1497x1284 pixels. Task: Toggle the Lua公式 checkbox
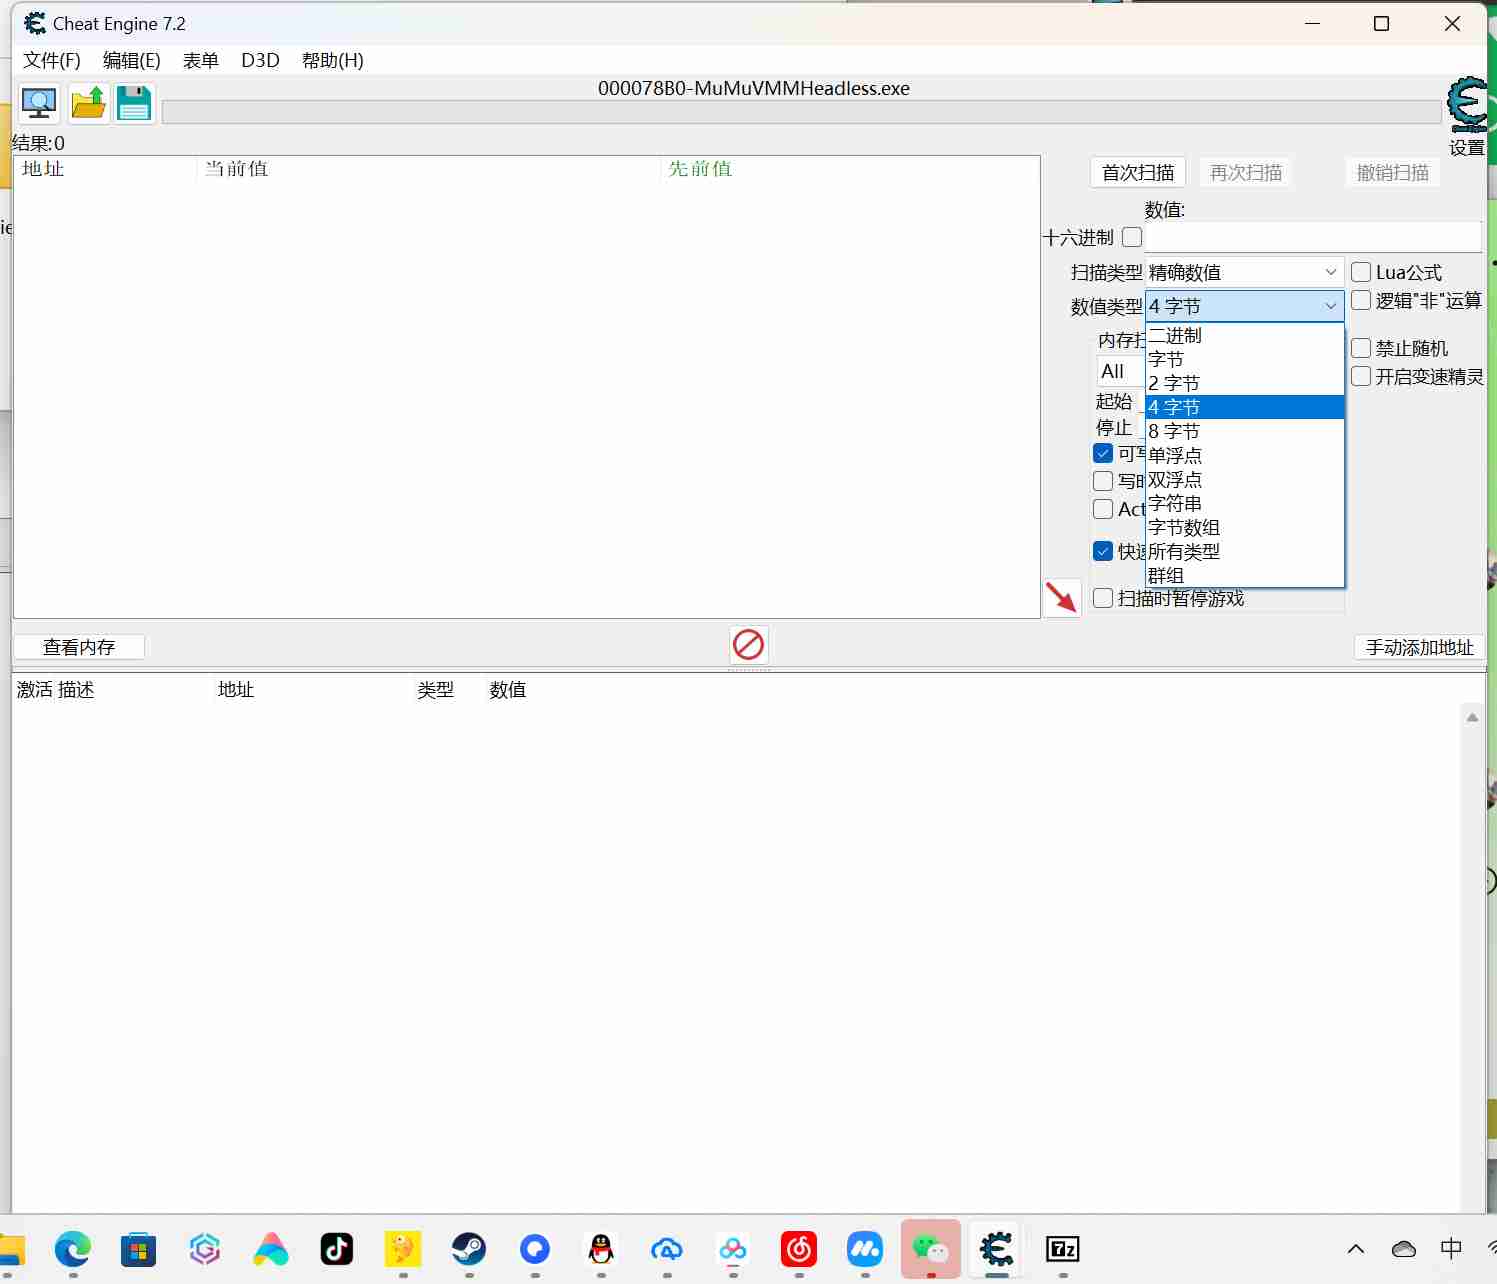(1361, 272)
